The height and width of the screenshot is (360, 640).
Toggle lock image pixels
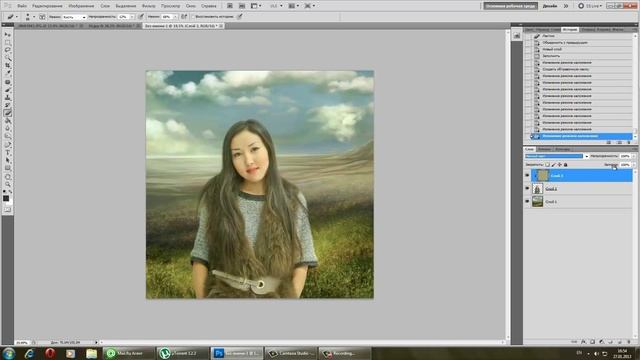[x=553, y=164]
